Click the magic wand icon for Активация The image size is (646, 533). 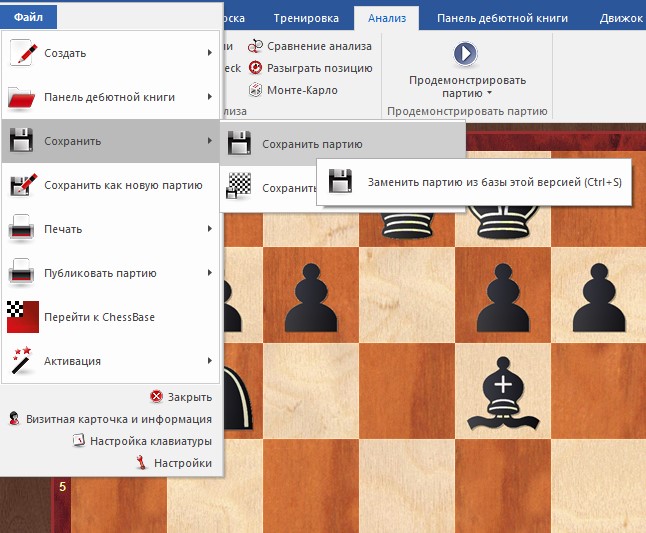click(22, 361)
